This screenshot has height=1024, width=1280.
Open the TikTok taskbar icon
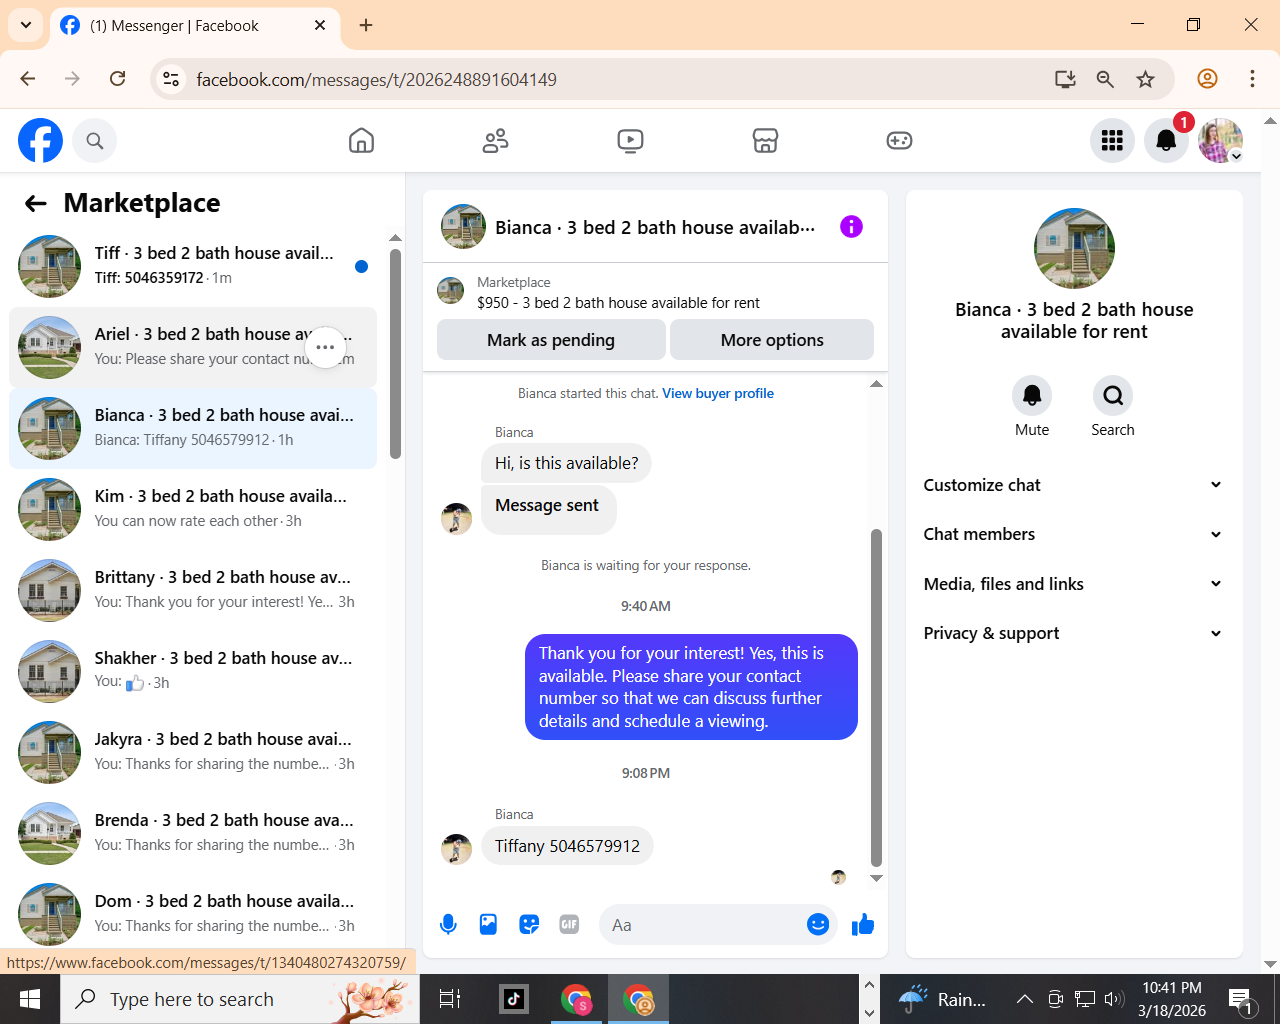tap(514, 999)
